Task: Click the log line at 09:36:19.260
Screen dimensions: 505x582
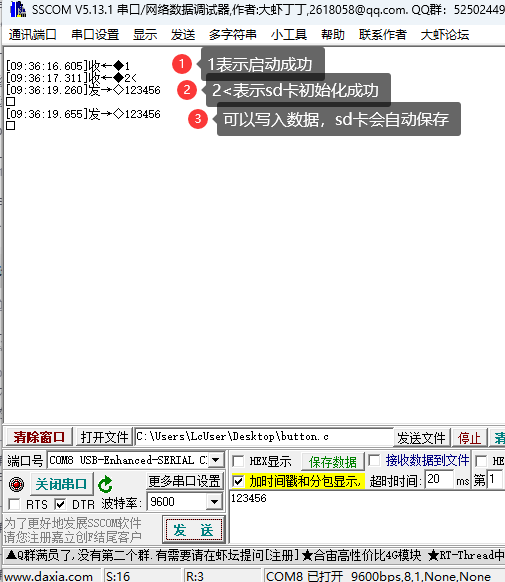Action: click(83, 90)
